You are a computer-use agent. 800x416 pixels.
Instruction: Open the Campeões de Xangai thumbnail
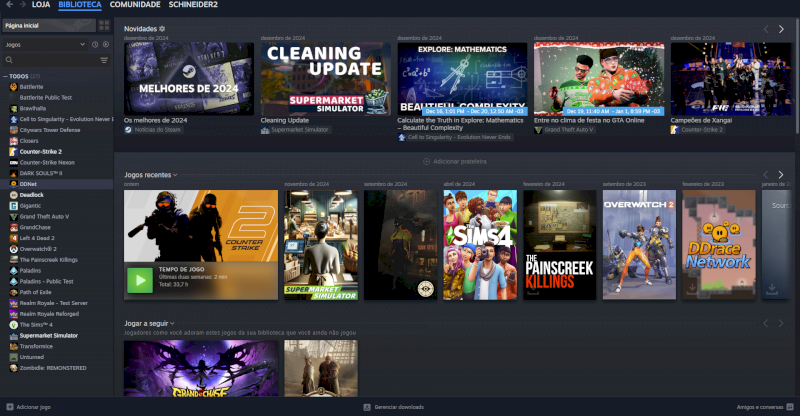[731, 79]
